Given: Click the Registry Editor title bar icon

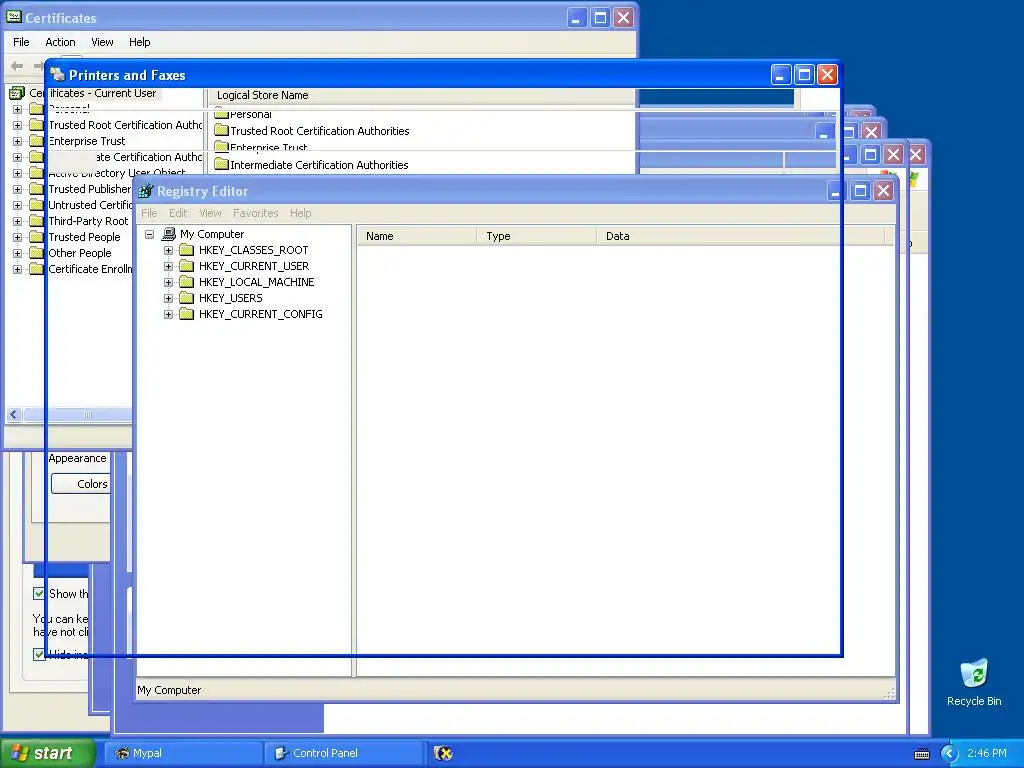Looking at the screenshot, I should [x=145, y=191].
